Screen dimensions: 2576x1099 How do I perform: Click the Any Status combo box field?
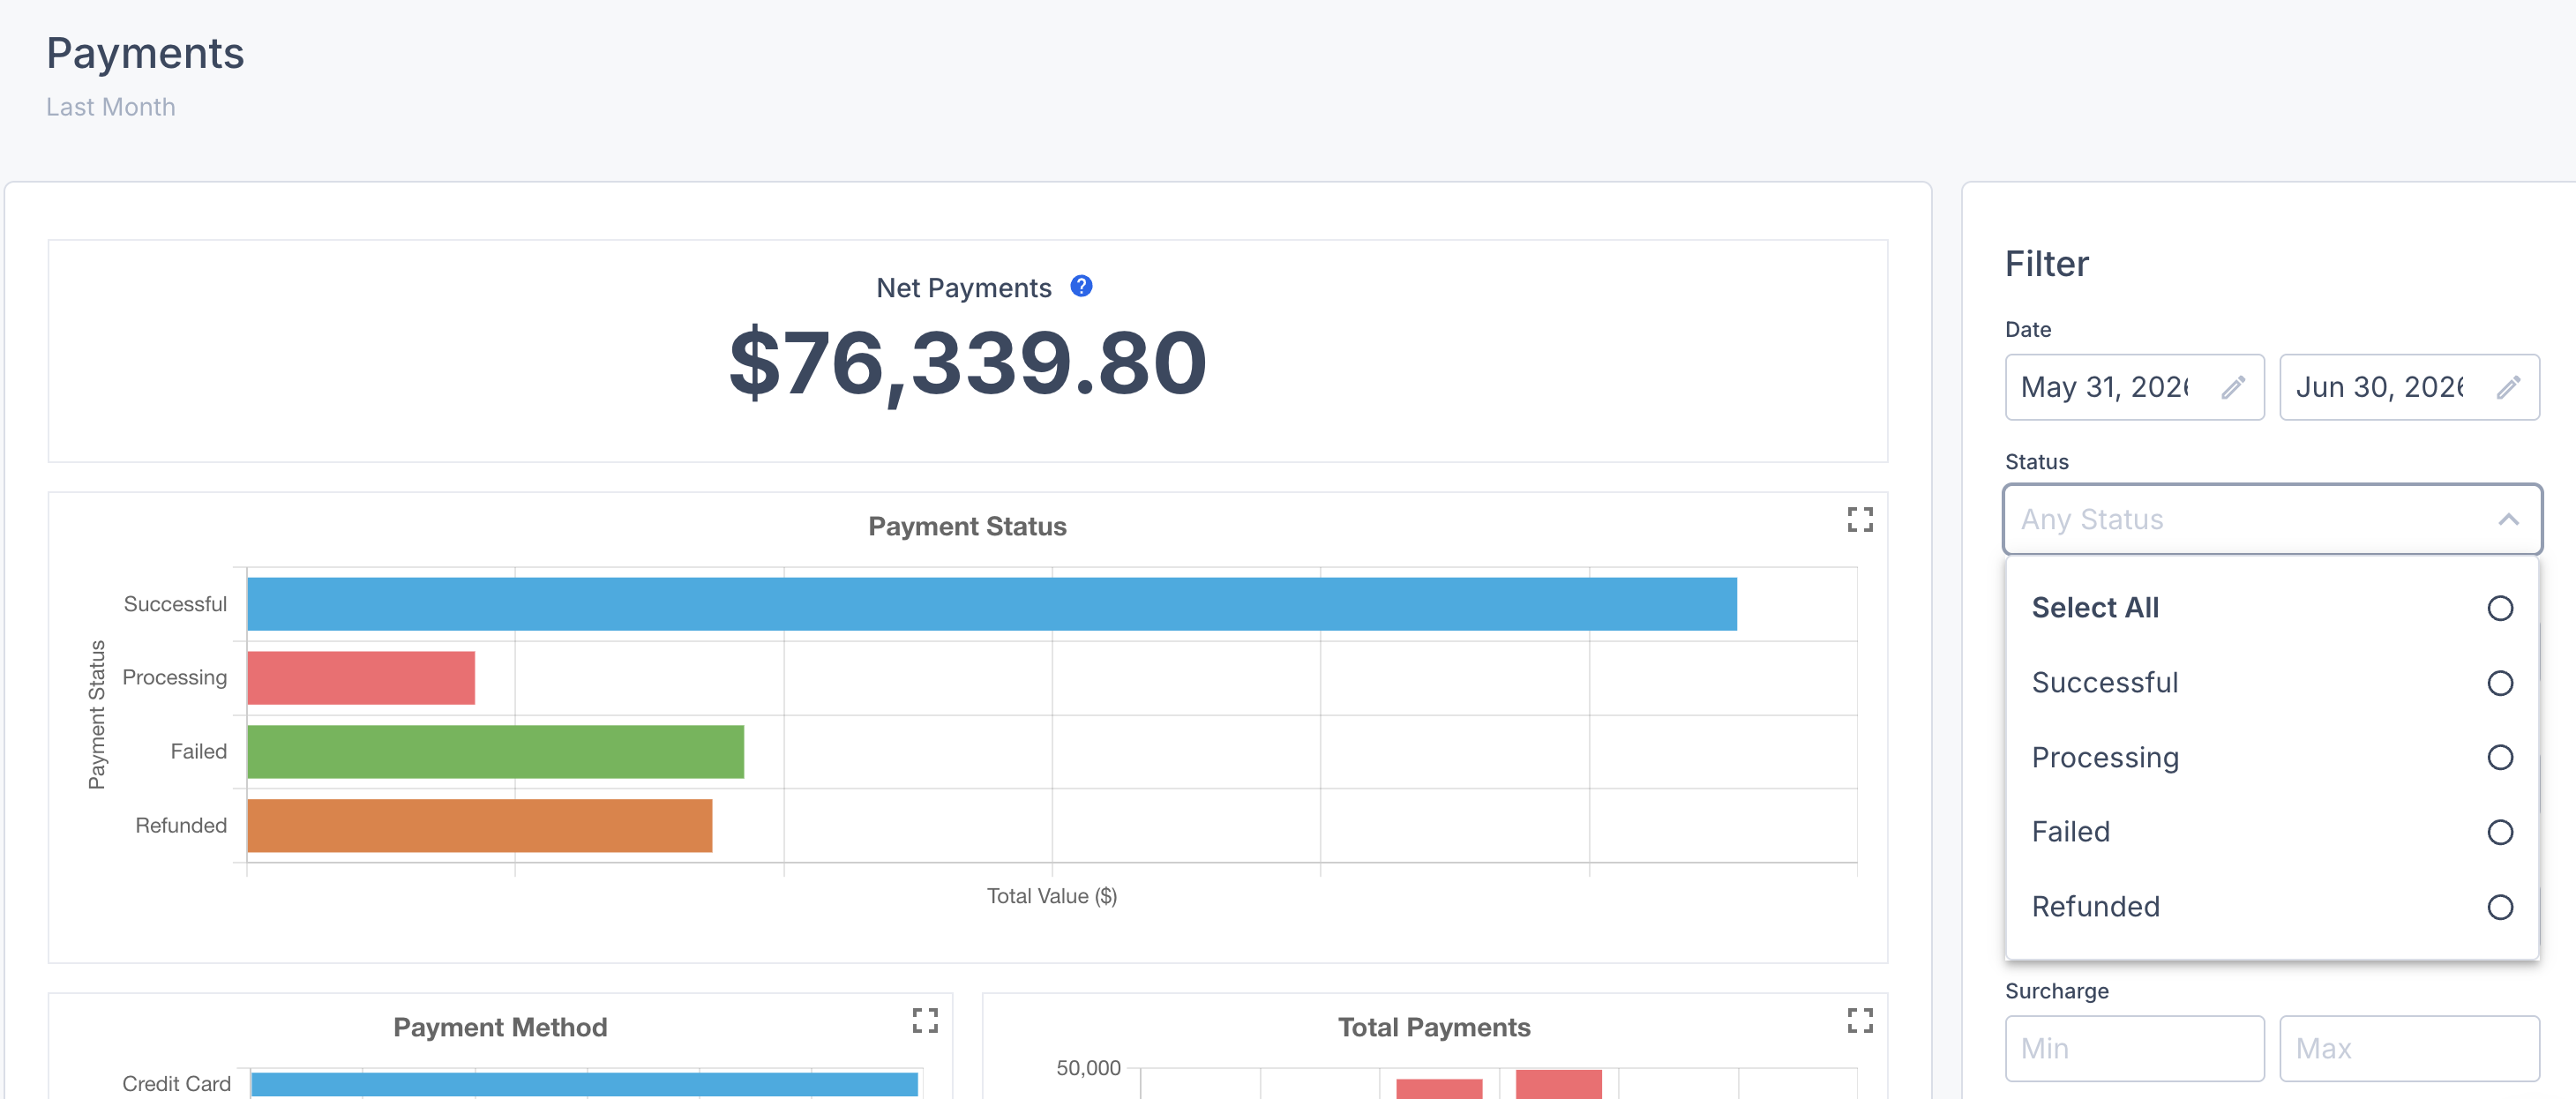[x=2272, y=519]
